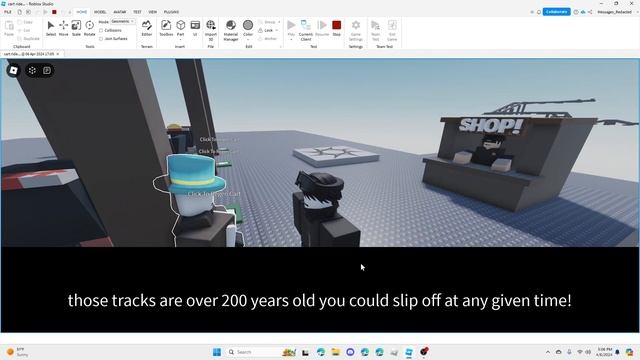Toggle the Collisions checkbox
The width and height of the screenshot is (640, 360).
coord(101,30)
